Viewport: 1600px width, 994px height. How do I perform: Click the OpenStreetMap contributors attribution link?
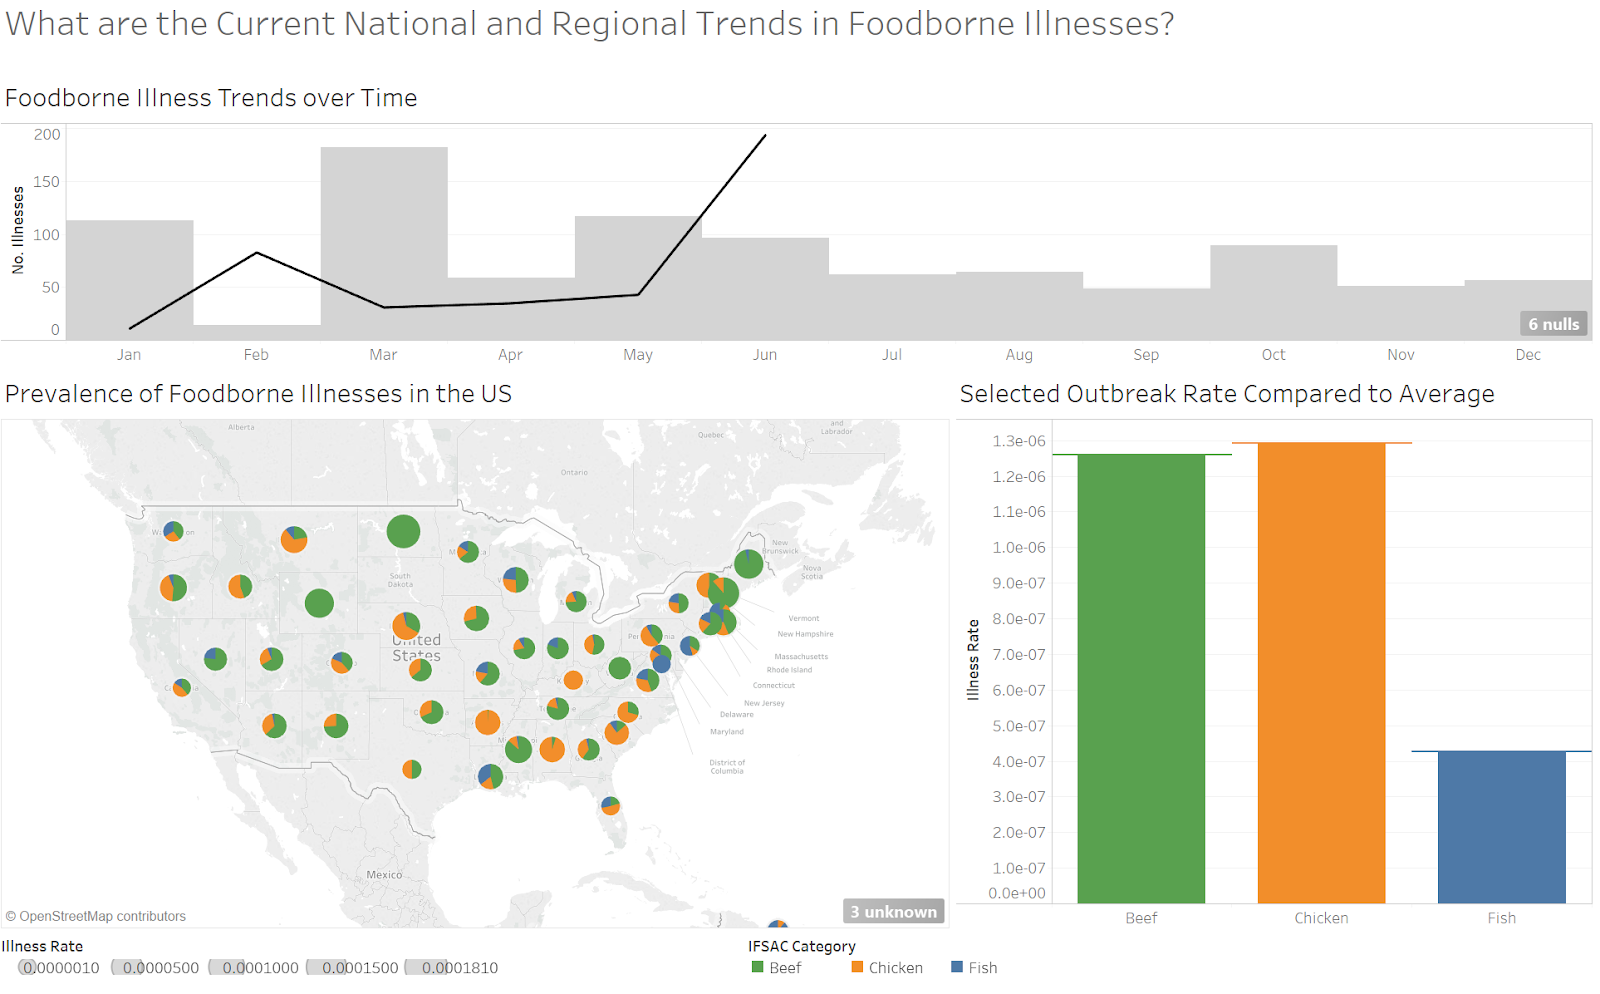pos(95,916)
